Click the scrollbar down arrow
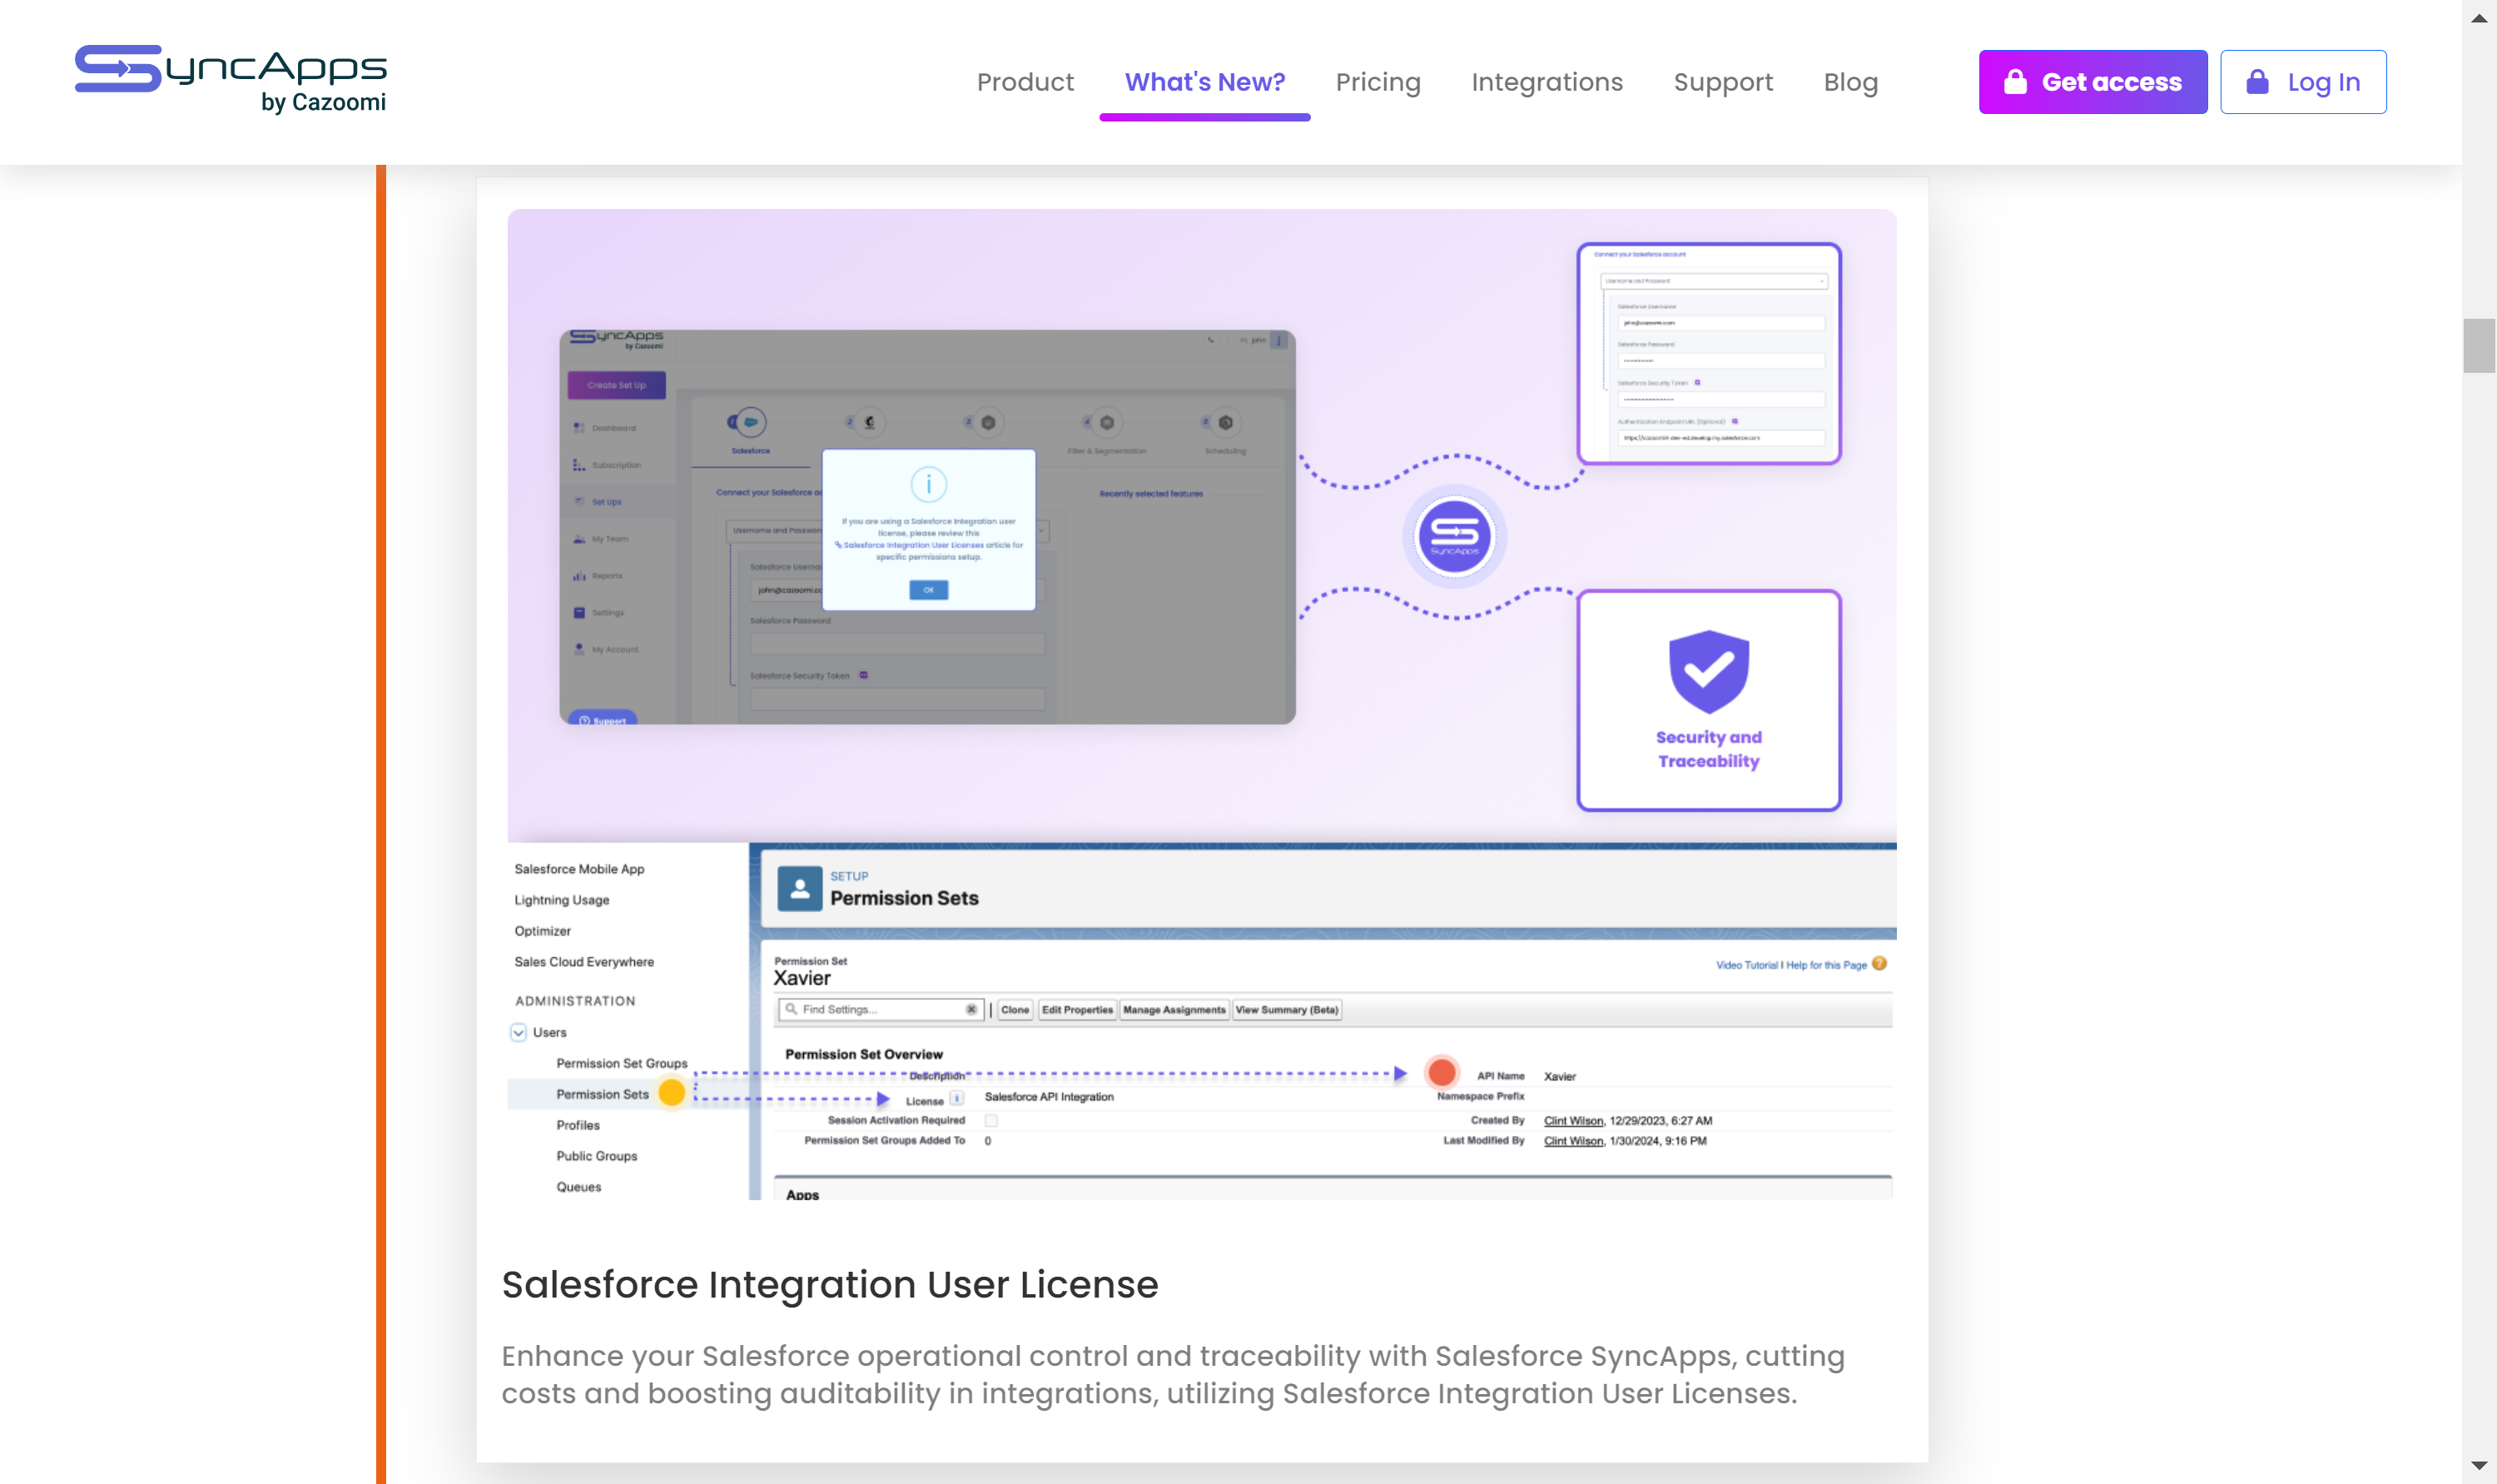 2479,1466
